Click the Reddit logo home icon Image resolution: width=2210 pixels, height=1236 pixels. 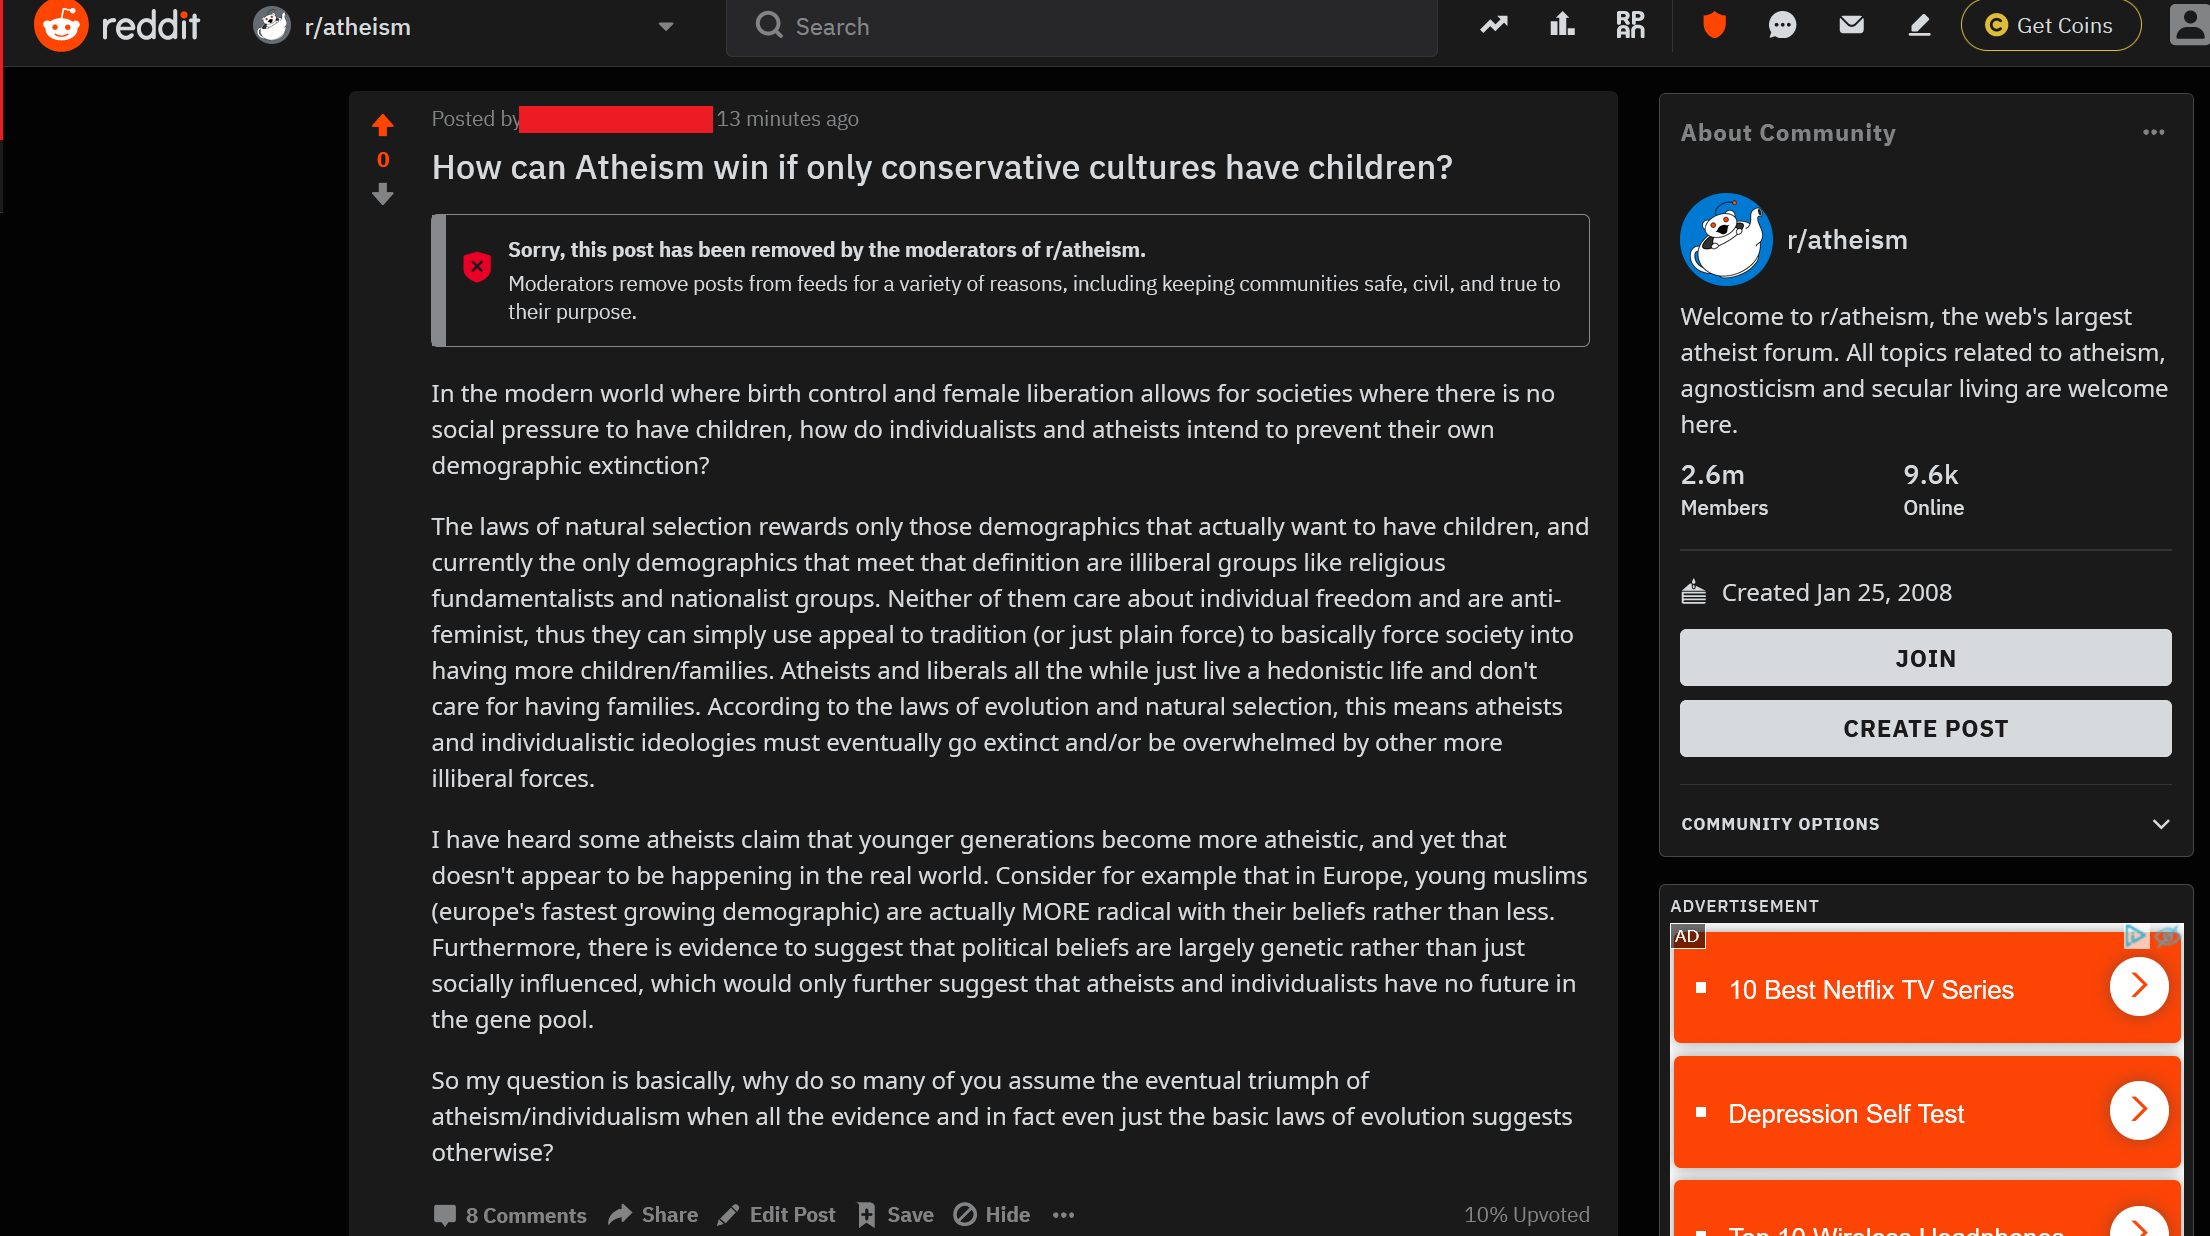click(61, 26)
